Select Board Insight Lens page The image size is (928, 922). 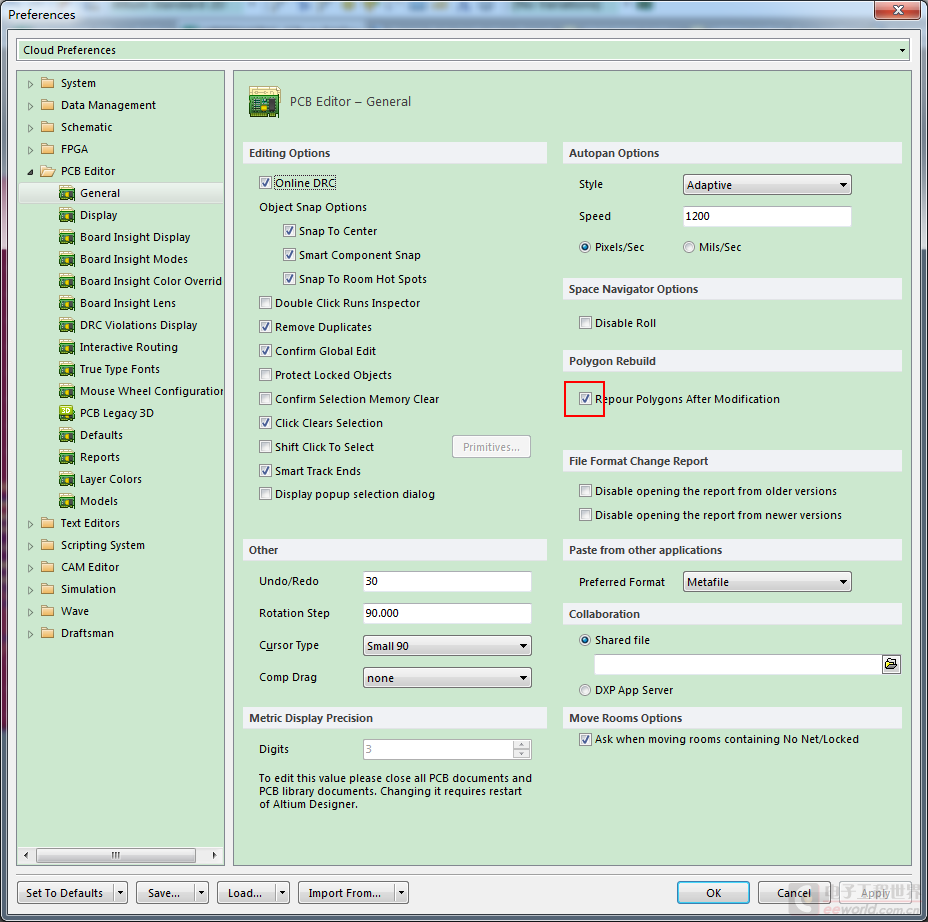point(128,304)
